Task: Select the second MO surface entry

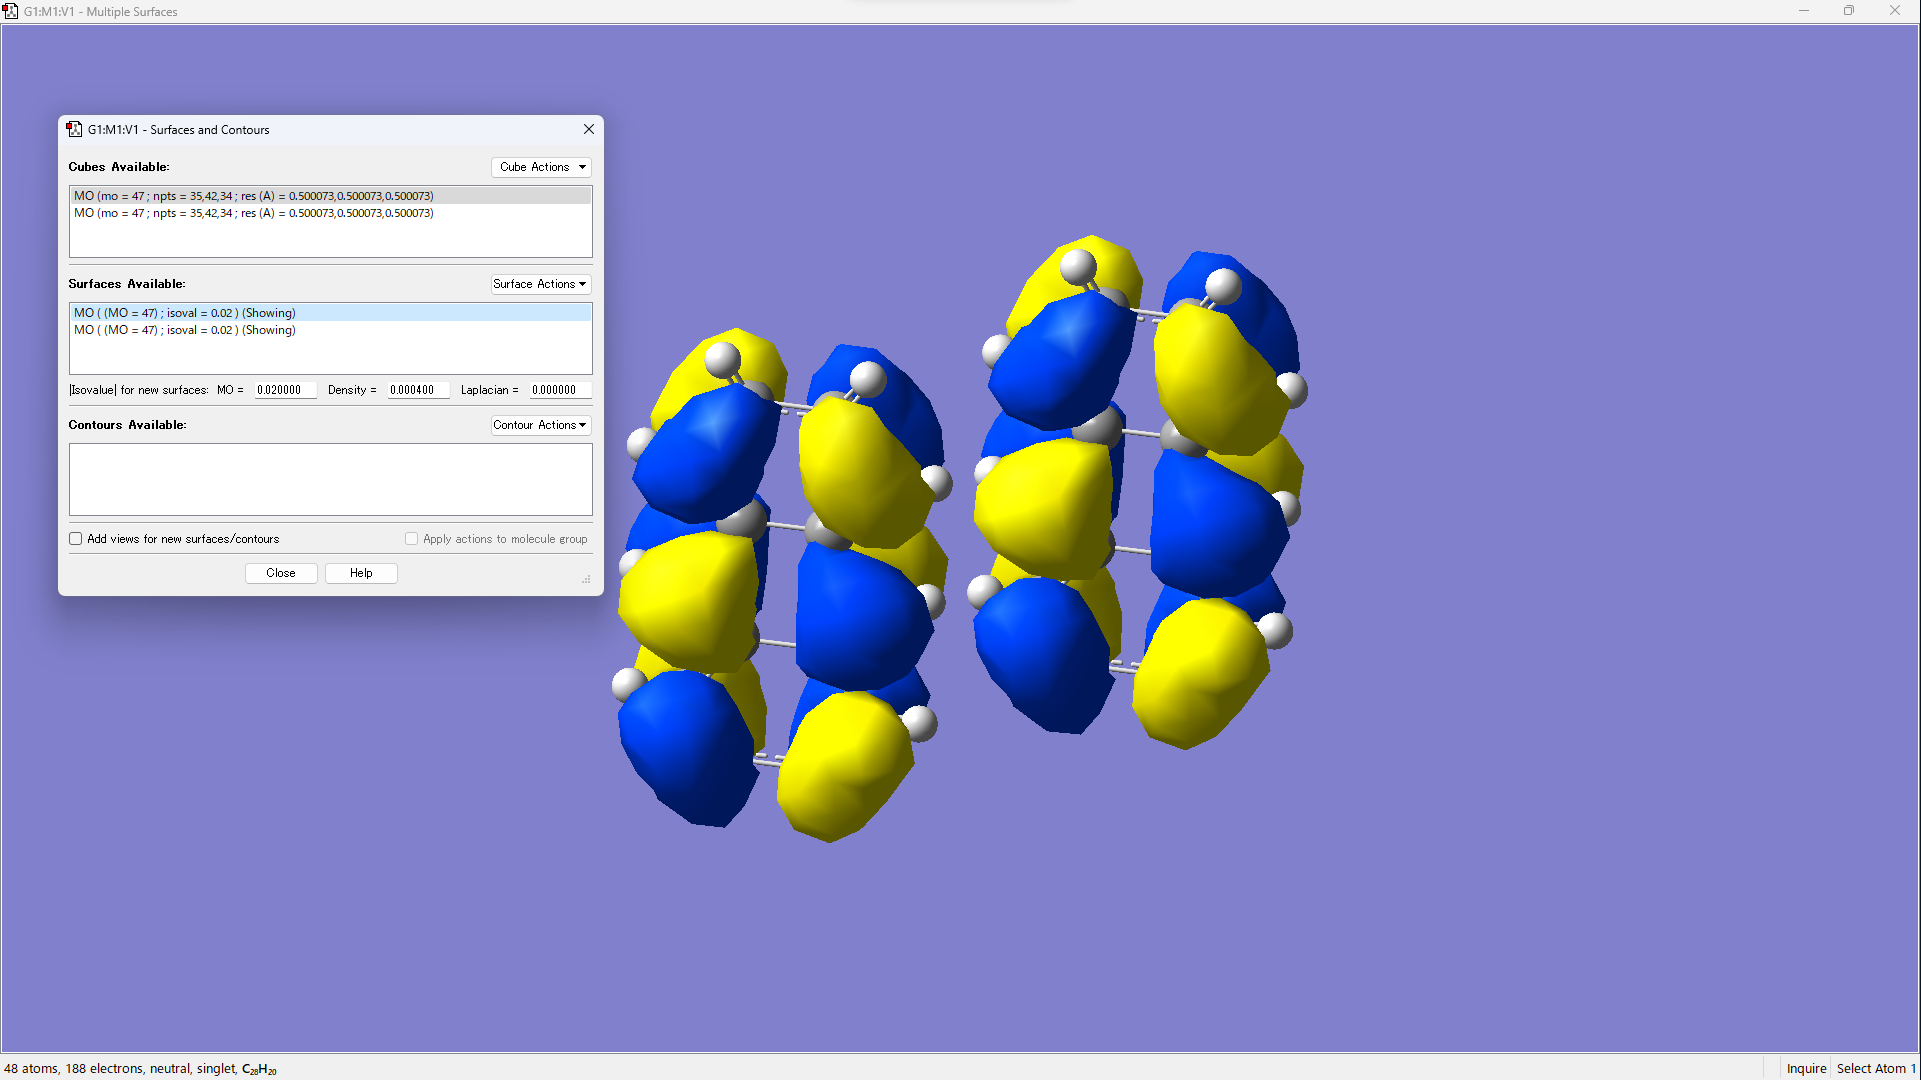Action: pos(185,330)
